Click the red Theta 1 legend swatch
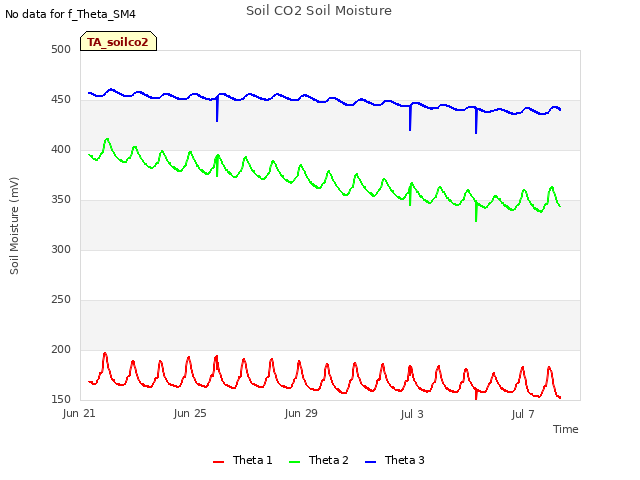640x480 pixels. tap(218, 462)
